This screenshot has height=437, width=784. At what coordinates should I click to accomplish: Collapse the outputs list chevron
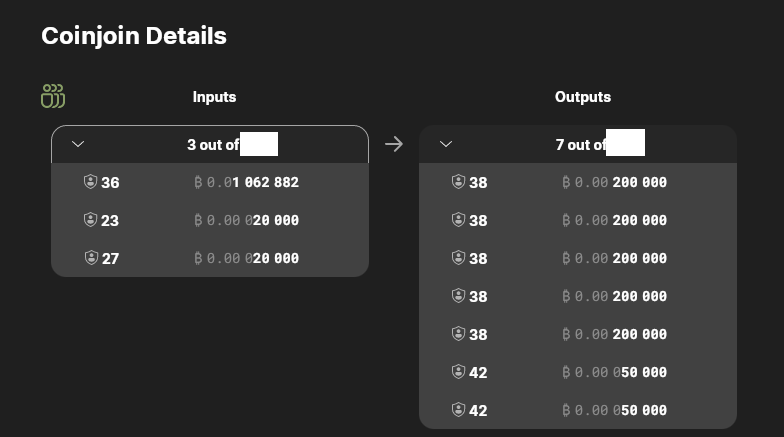446,144
